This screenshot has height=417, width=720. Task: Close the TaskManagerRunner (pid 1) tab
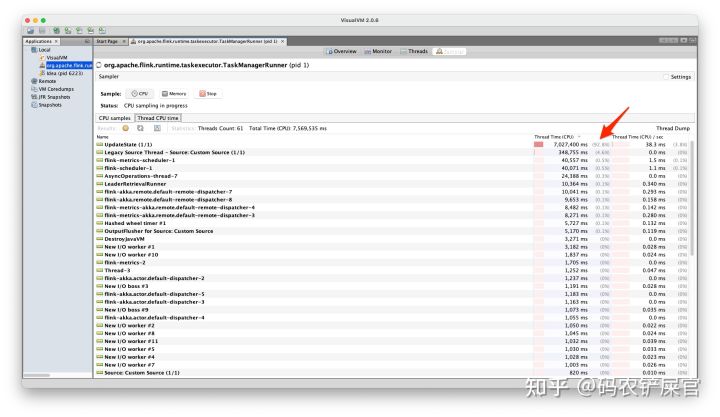click(x=282, y=41)
